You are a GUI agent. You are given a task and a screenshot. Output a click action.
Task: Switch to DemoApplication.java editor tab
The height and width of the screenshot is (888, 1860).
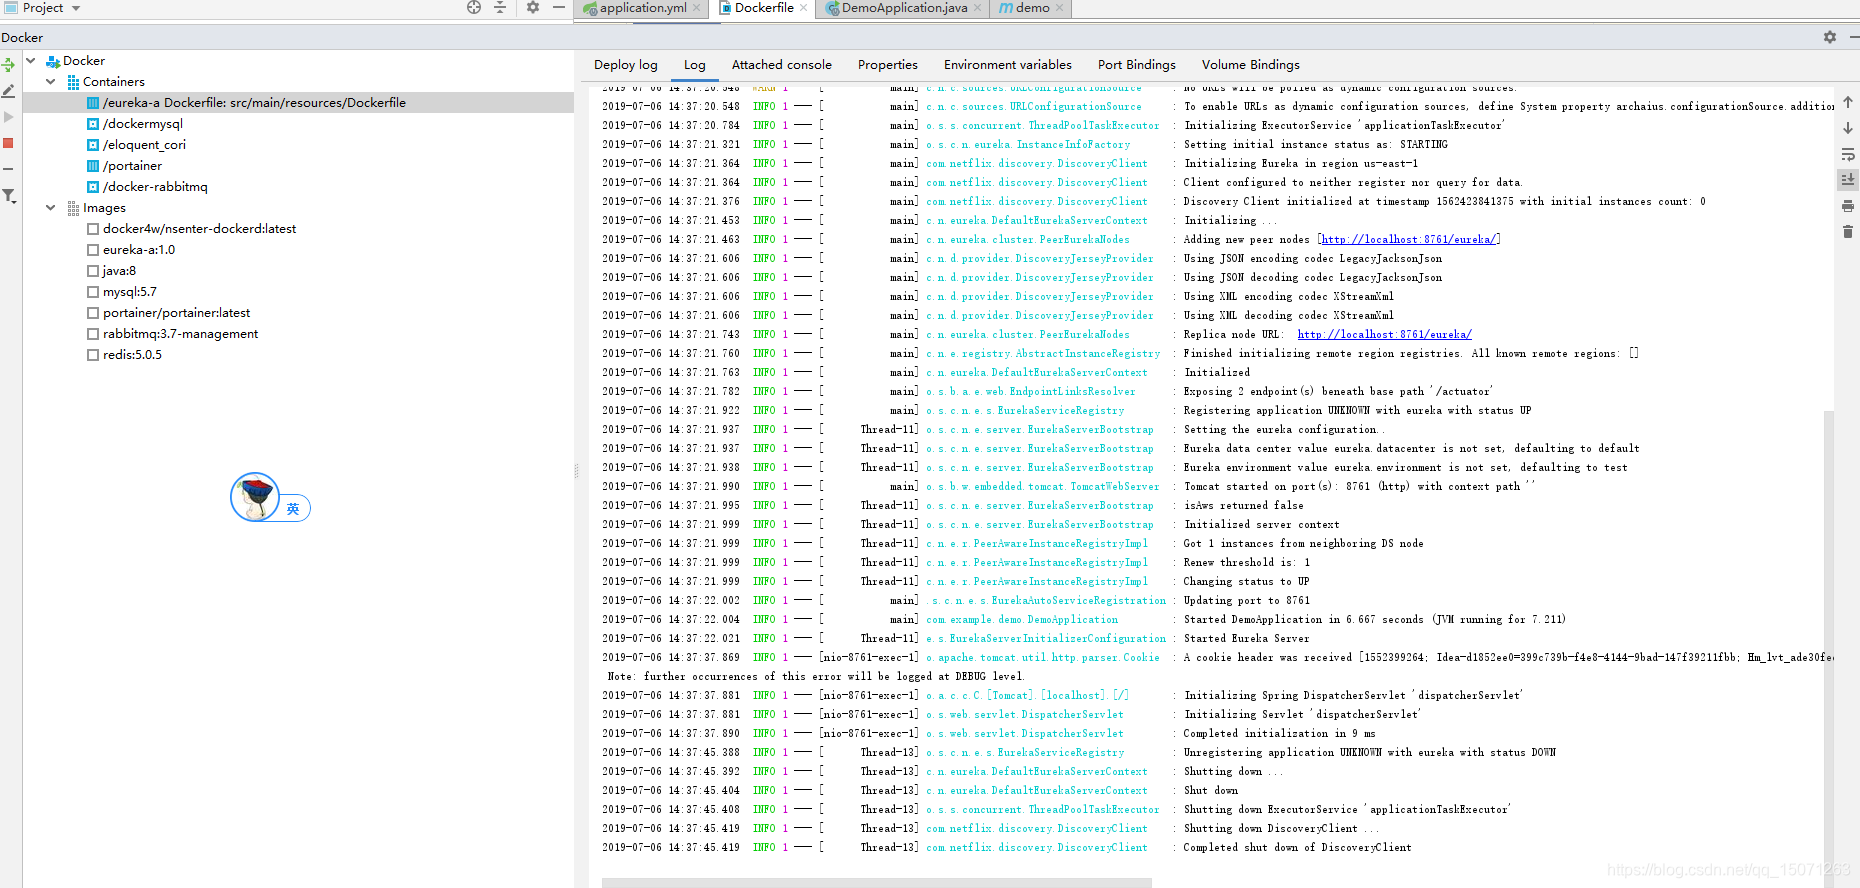tap(904, 8)
